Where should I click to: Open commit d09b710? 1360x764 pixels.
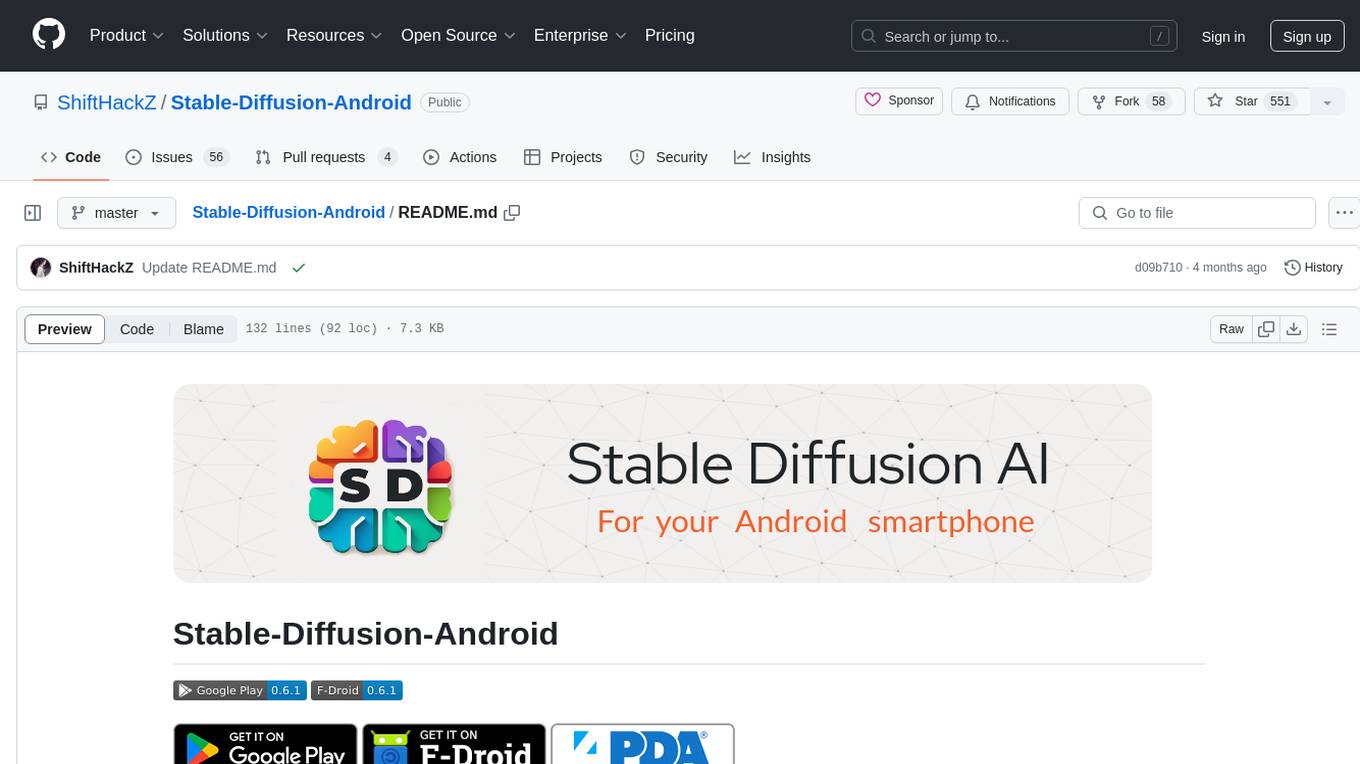[x=1158, y=268]
